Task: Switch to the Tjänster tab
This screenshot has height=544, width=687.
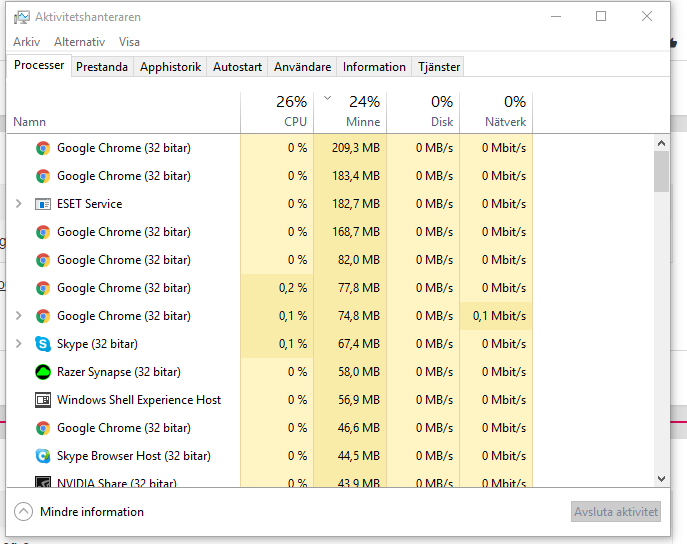Action: (x=439, y=67)
